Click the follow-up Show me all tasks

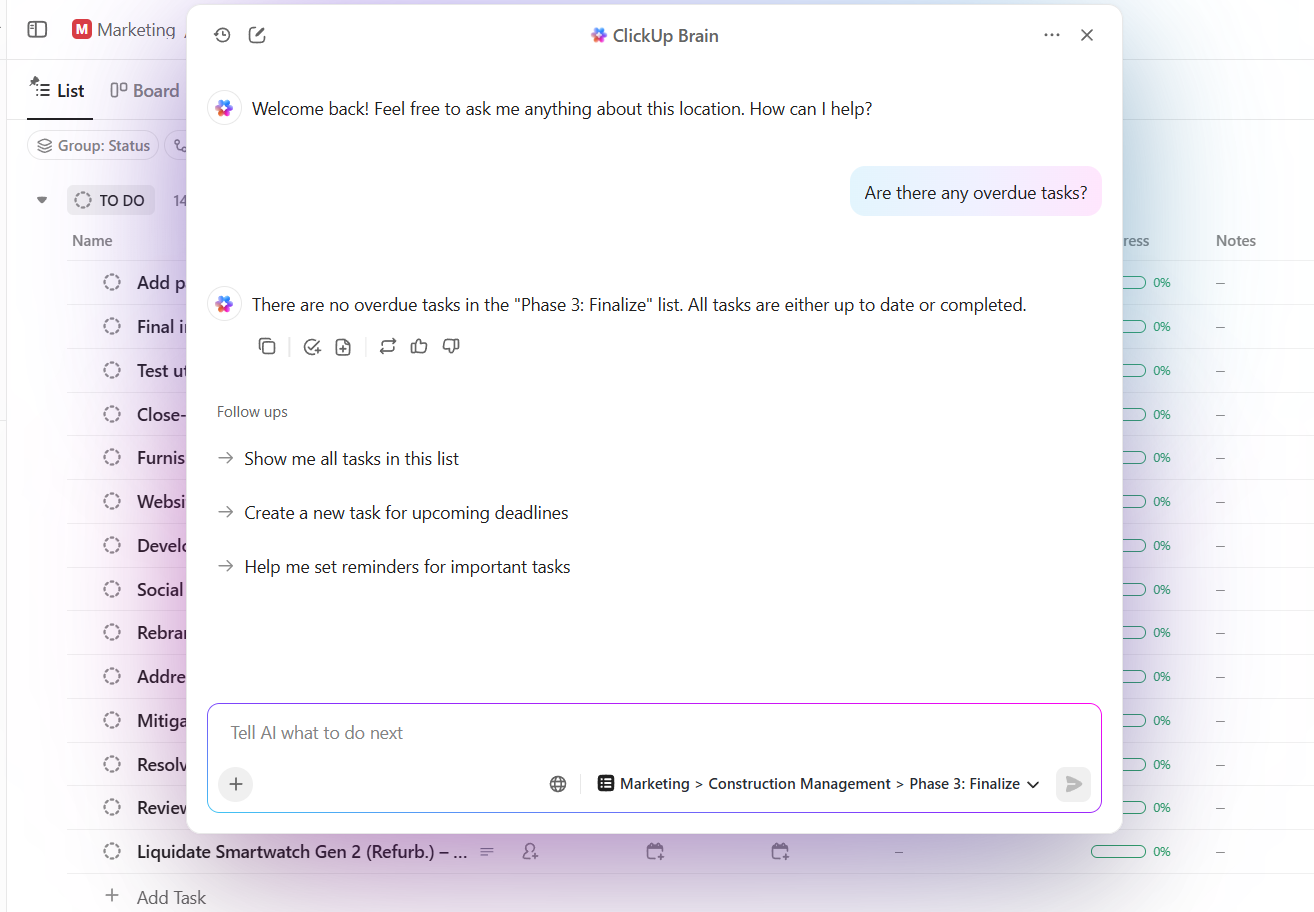click(351, 459)
